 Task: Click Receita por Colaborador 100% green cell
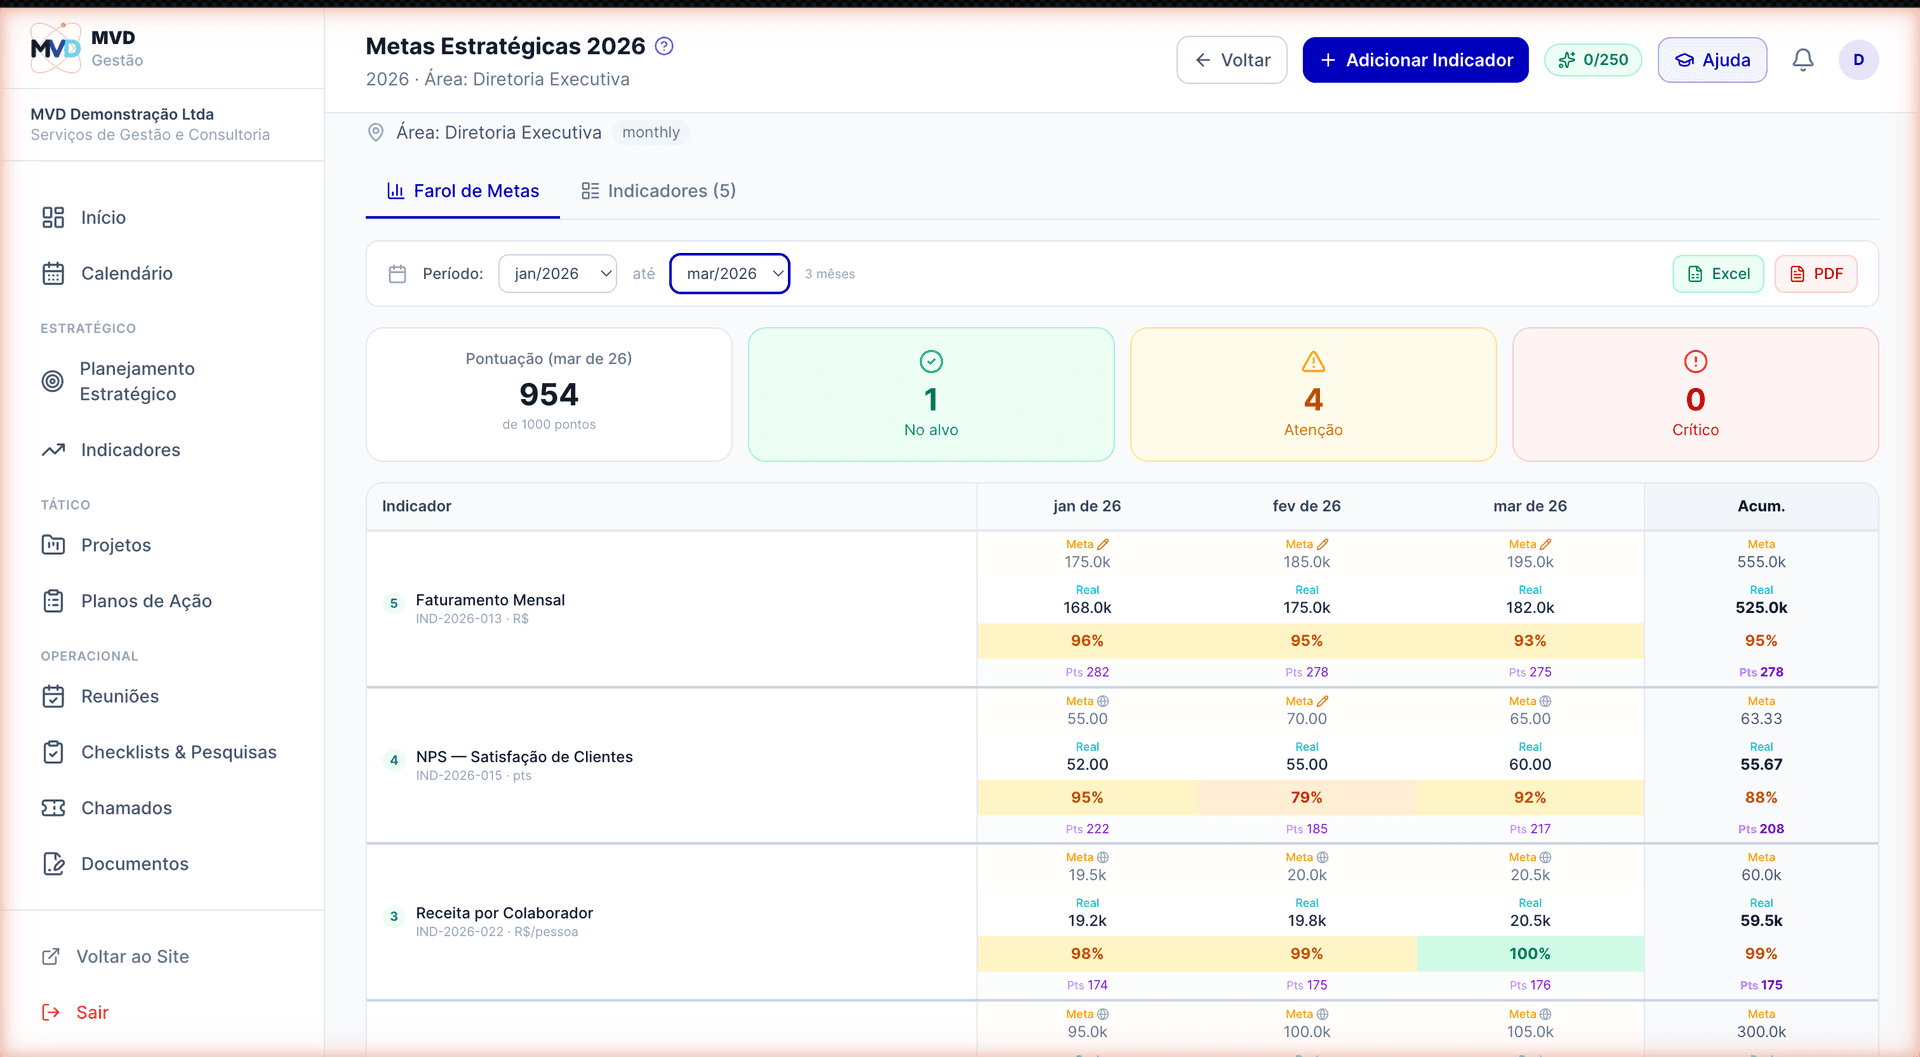(x=1530, y=954)
